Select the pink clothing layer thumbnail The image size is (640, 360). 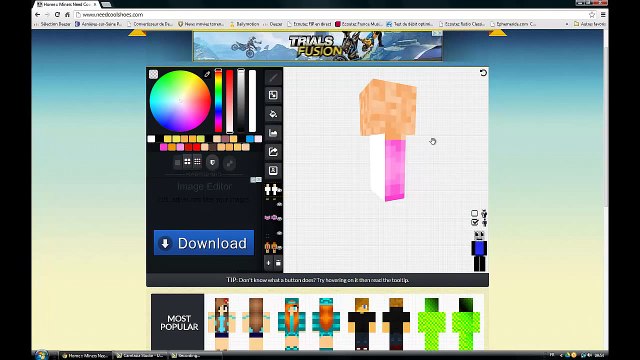coord(271,218)
